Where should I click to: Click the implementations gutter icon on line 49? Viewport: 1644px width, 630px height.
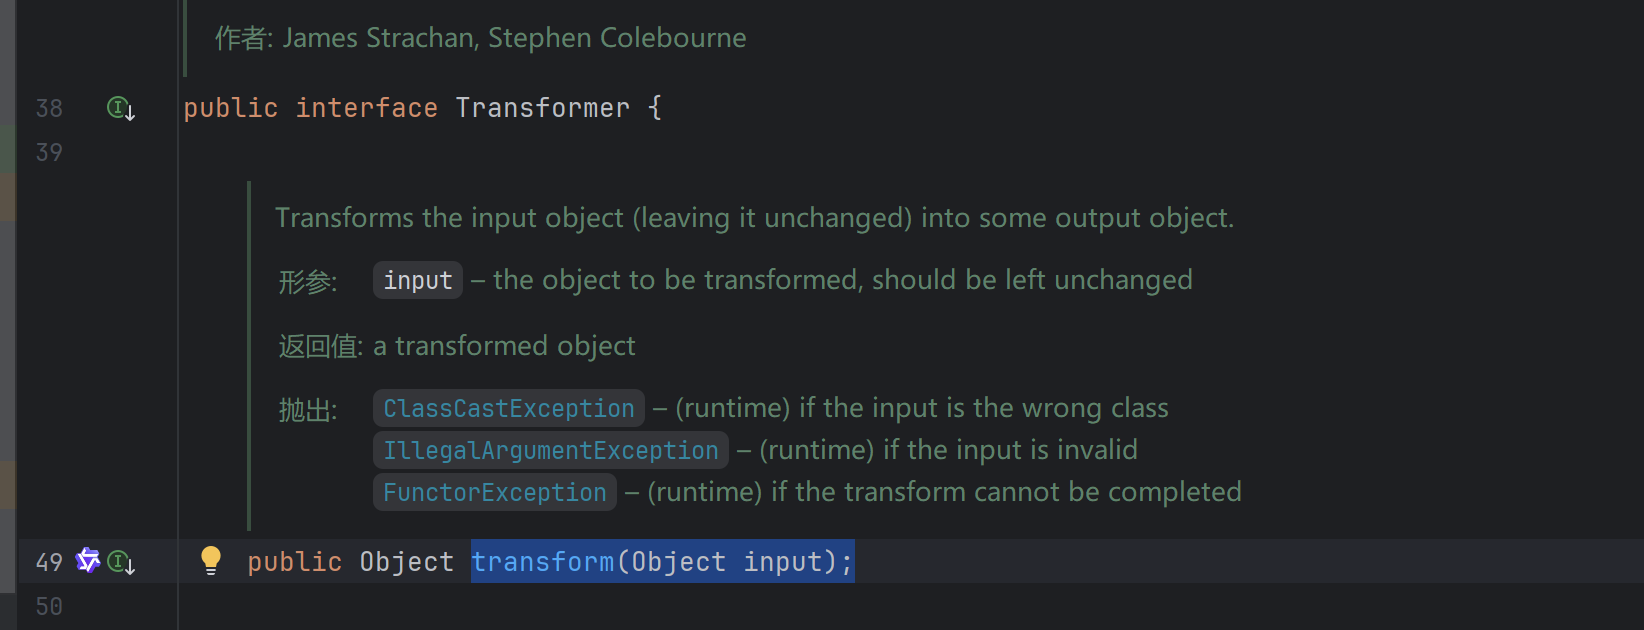pos(120,562)
